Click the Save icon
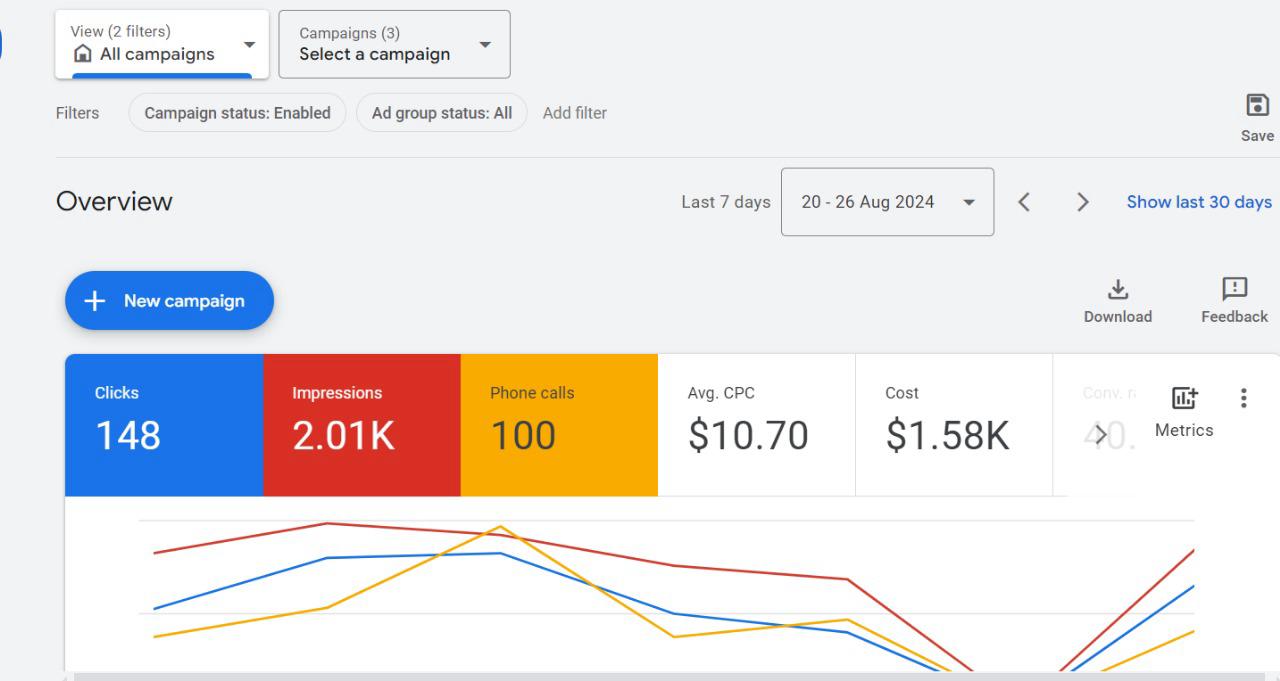The width and height of the screenshot is (1280, 681). [x=1257, y=106]
